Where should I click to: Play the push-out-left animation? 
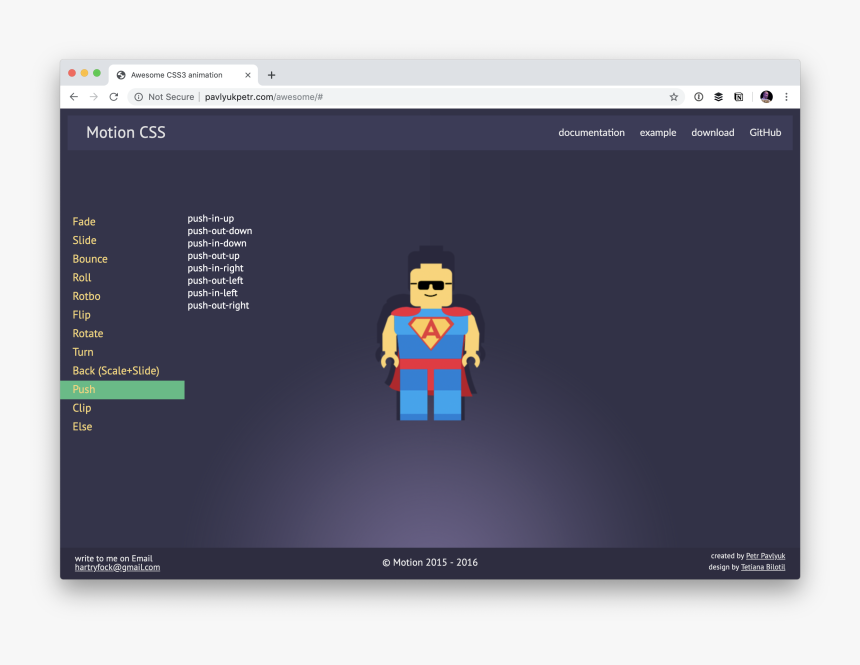pyautogui.click(x=215, y=280)
